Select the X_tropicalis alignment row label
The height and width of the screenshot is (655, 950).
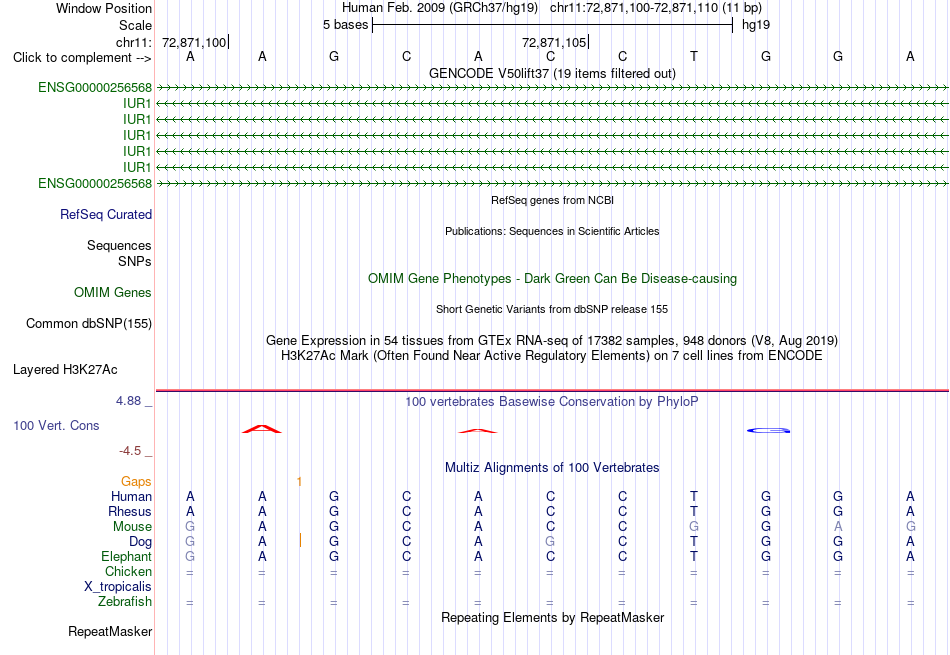[118, 587]
